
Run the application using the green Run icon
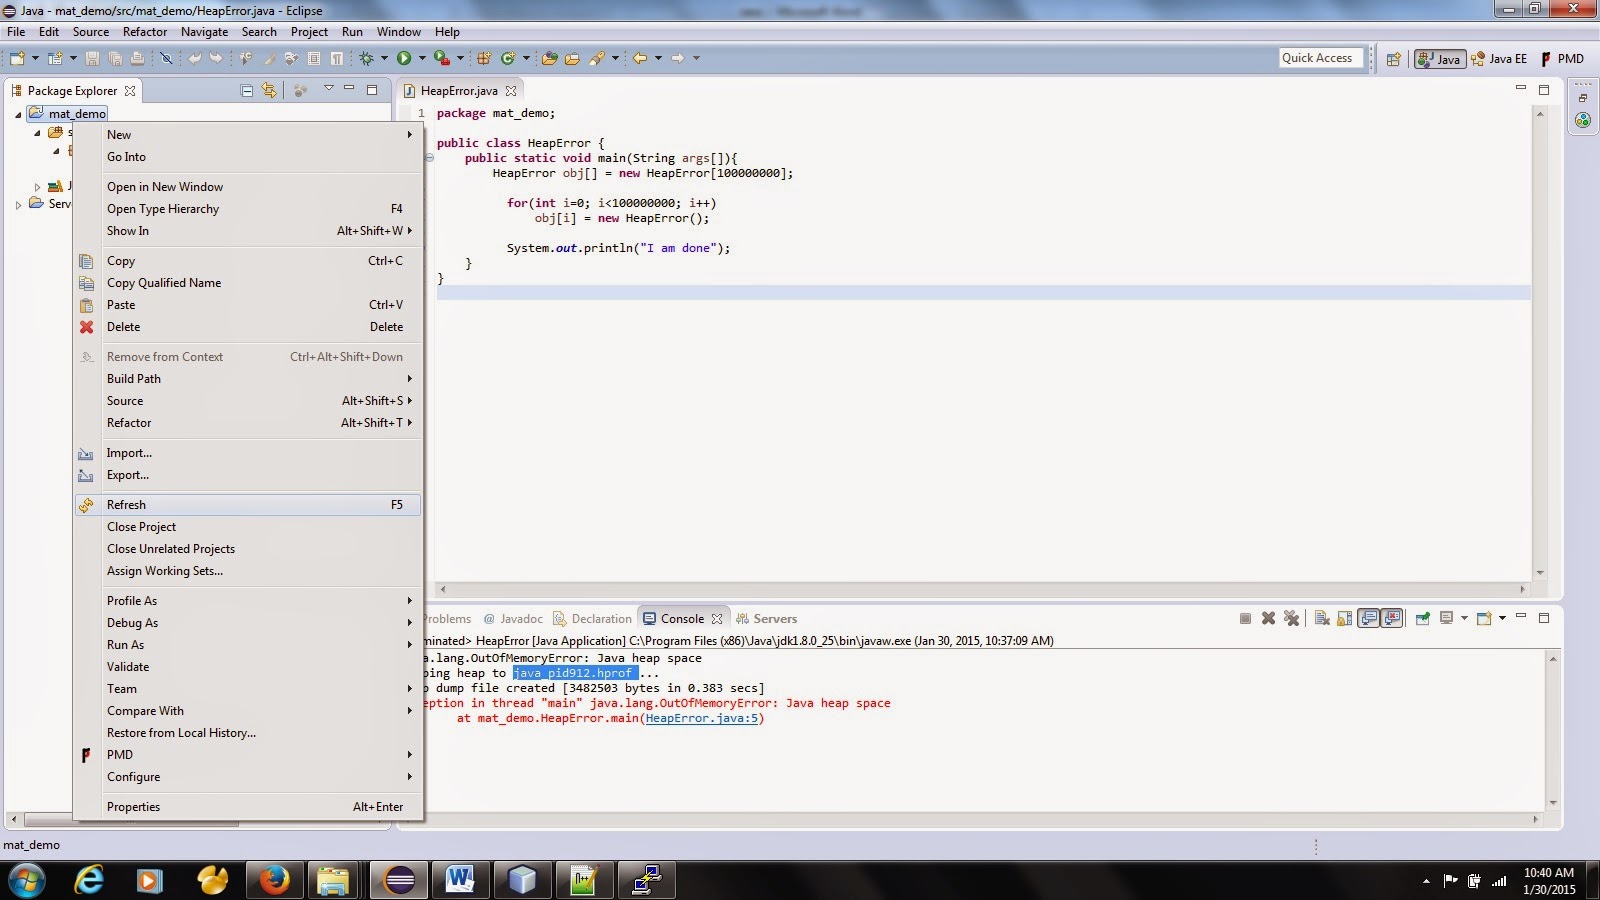click(x=402, y=58)
